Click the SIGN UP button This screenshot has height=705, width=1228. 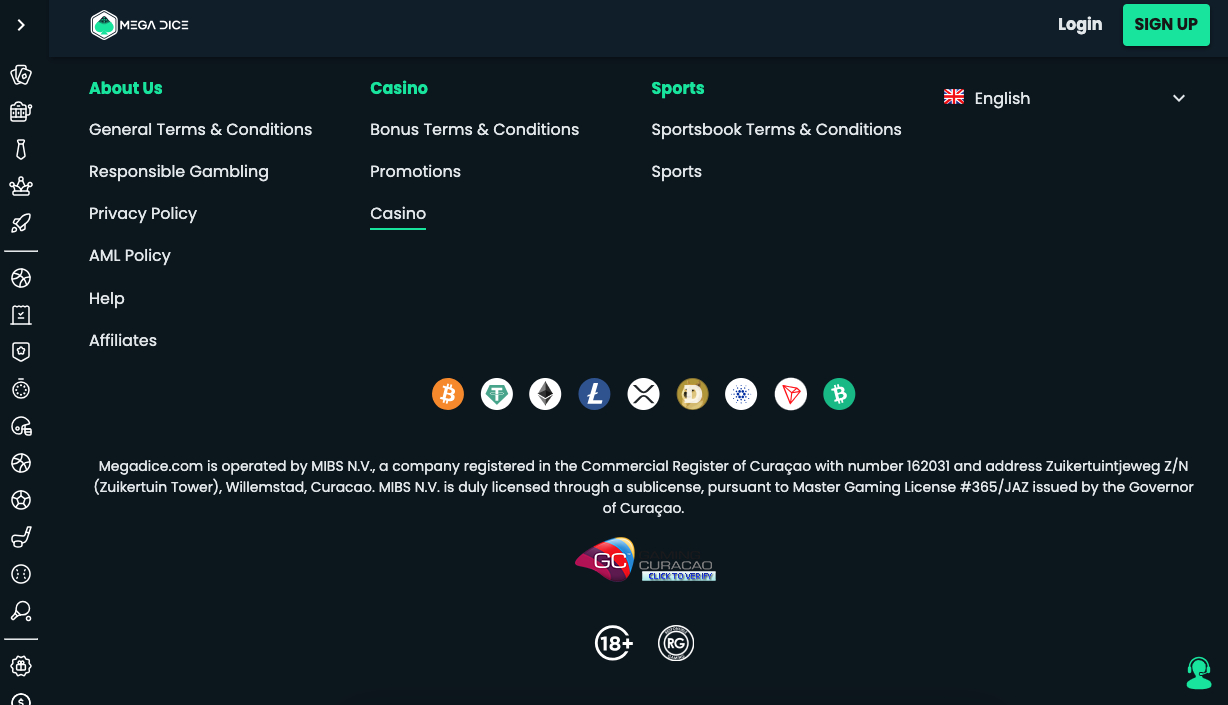tap(1166, 25)
